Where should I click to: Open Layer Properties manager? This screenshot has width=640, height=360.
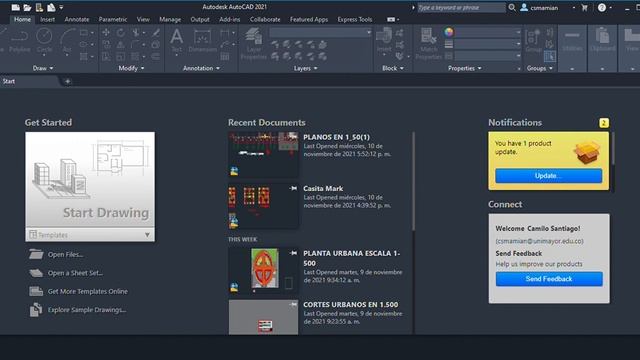(253, 44)
